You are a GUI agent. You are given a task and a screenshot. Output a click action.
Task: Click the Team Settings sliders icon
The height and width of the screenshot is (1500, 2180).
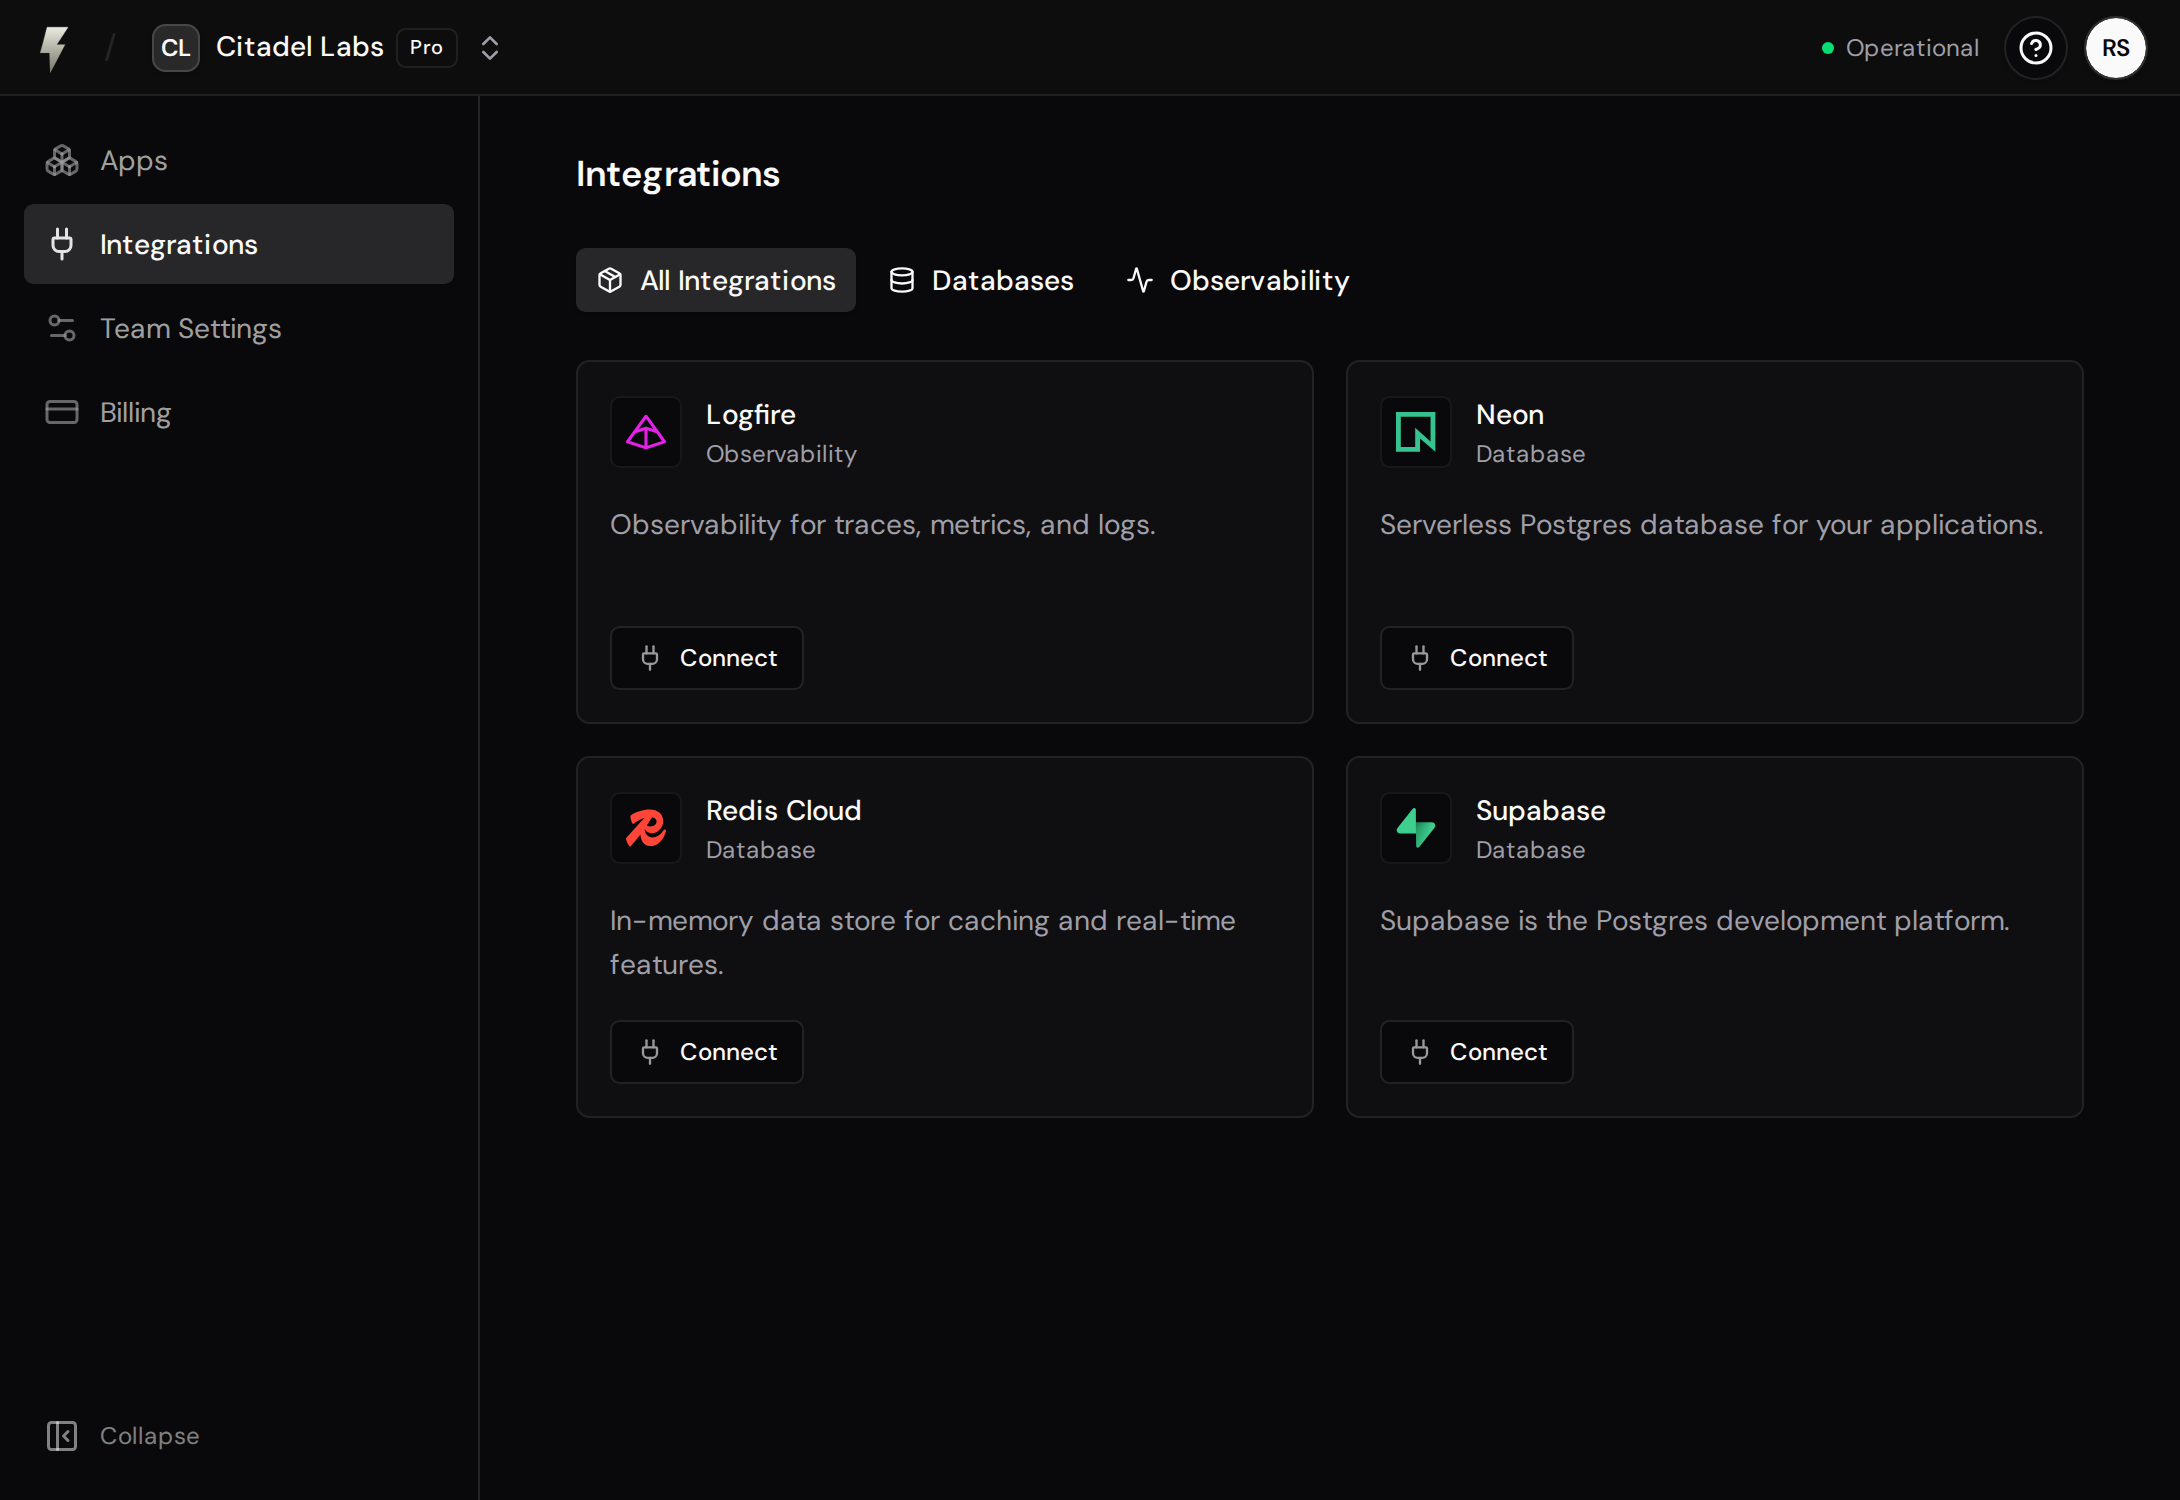click(x=62, y=328)
